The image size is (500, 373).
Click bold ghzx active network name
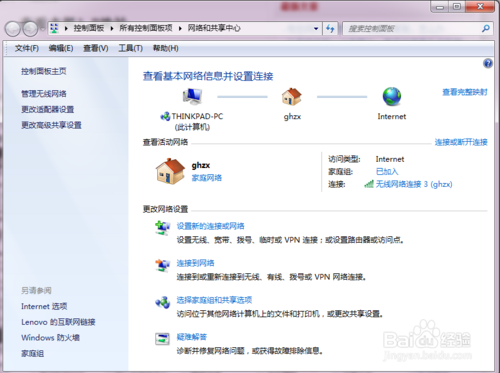pyautogui.click(x=201, y=165)
